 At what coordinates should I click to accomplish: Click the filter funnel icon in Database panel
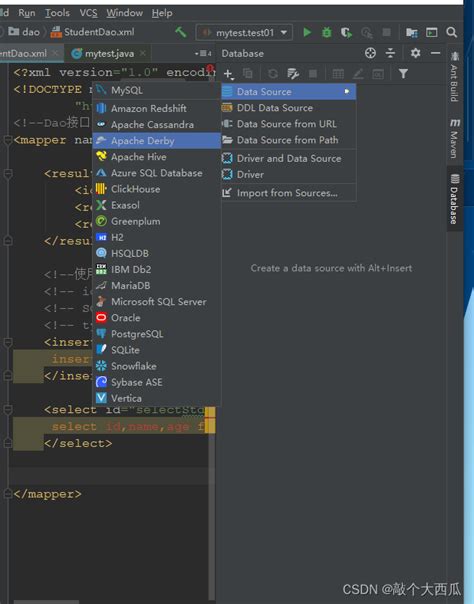(x=403, y=73)
